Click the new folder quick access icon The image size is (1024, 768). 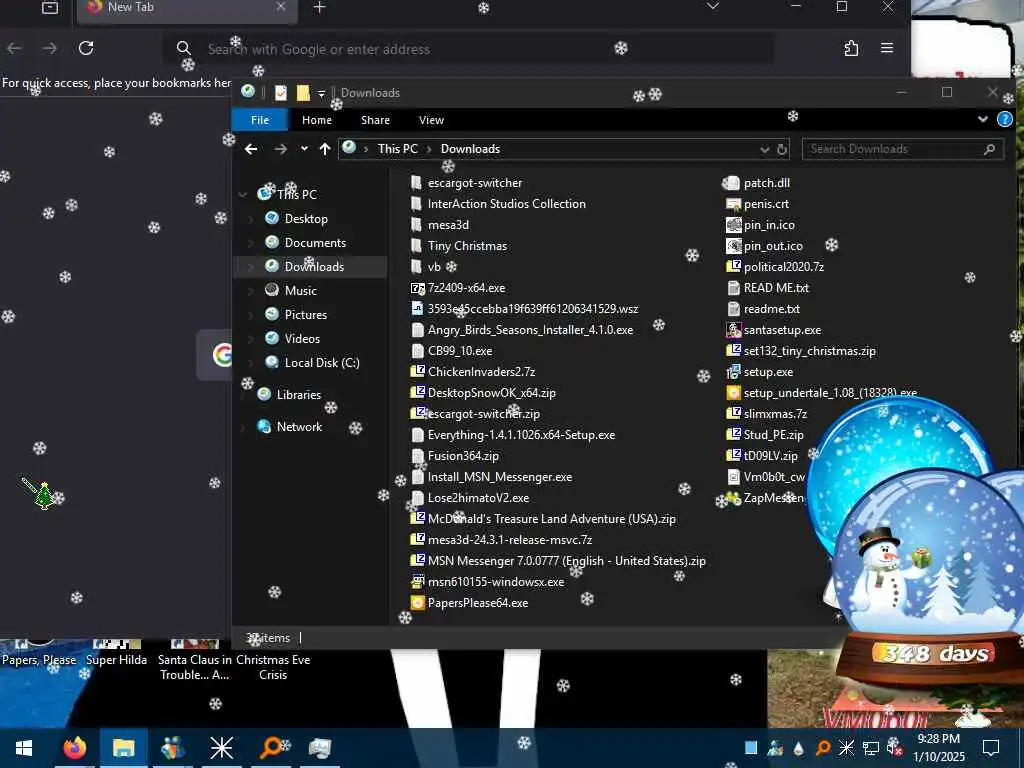pyautogui.click(x=303, y=93)
